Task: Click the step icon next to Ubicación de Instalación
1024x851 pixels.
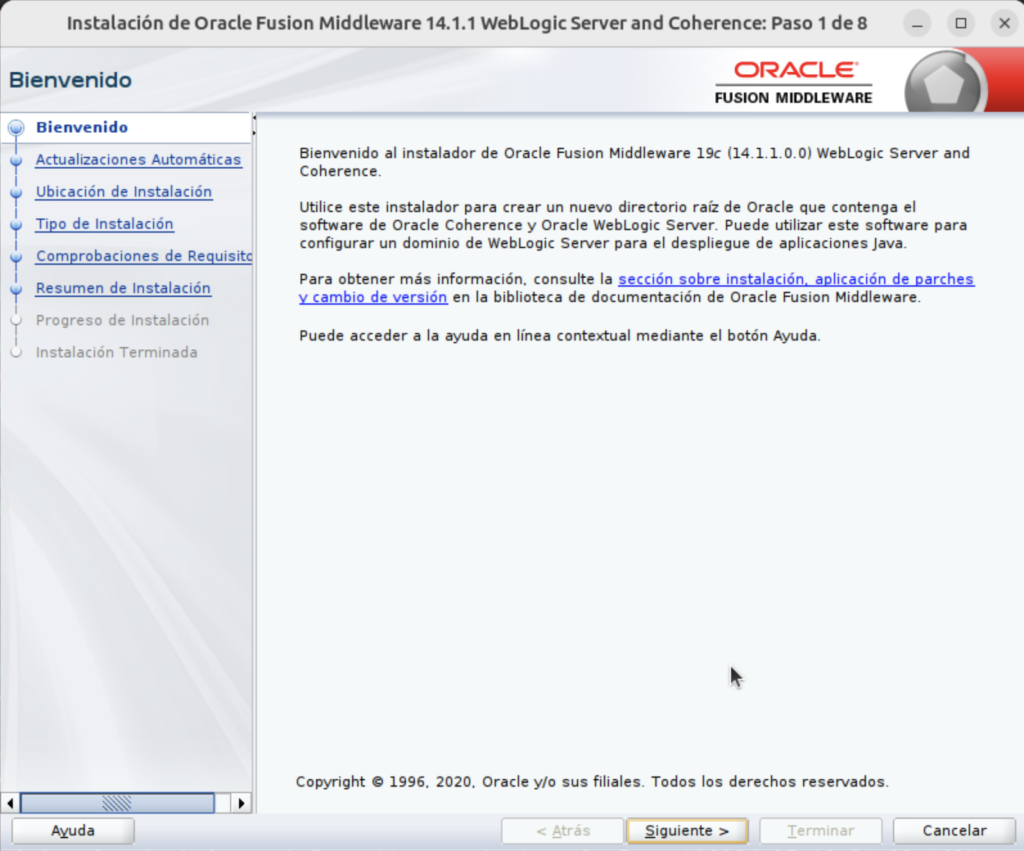Action: [x=16, y=192]
